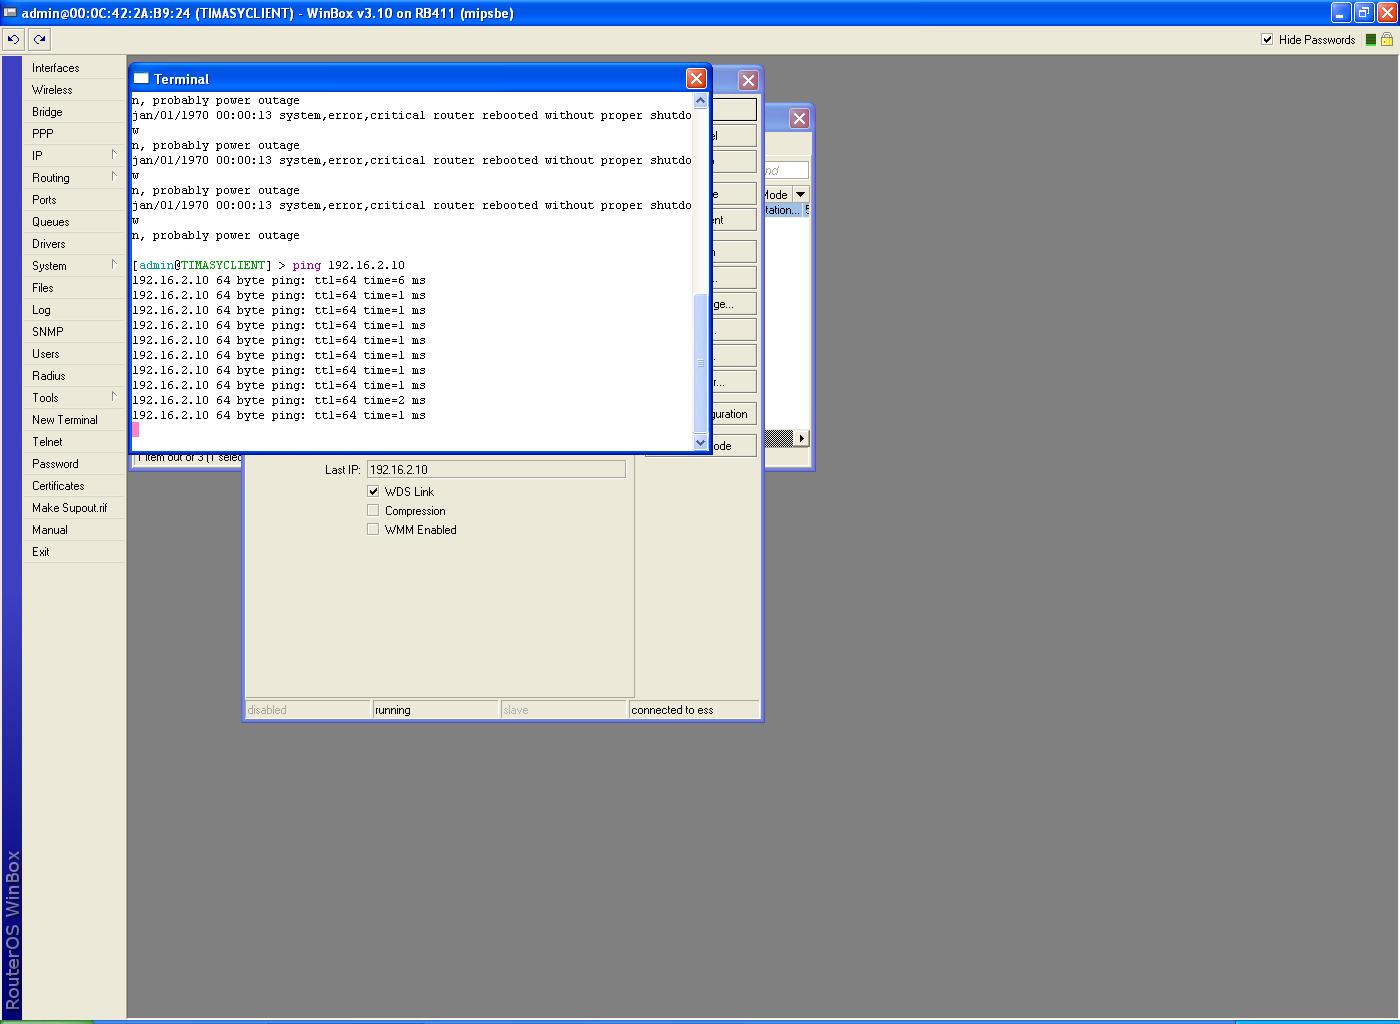Image resolution: width=1400 pixels, height=1024 pixels.
Task: Open the Queues menu item
Action: (x=75, y=222)
